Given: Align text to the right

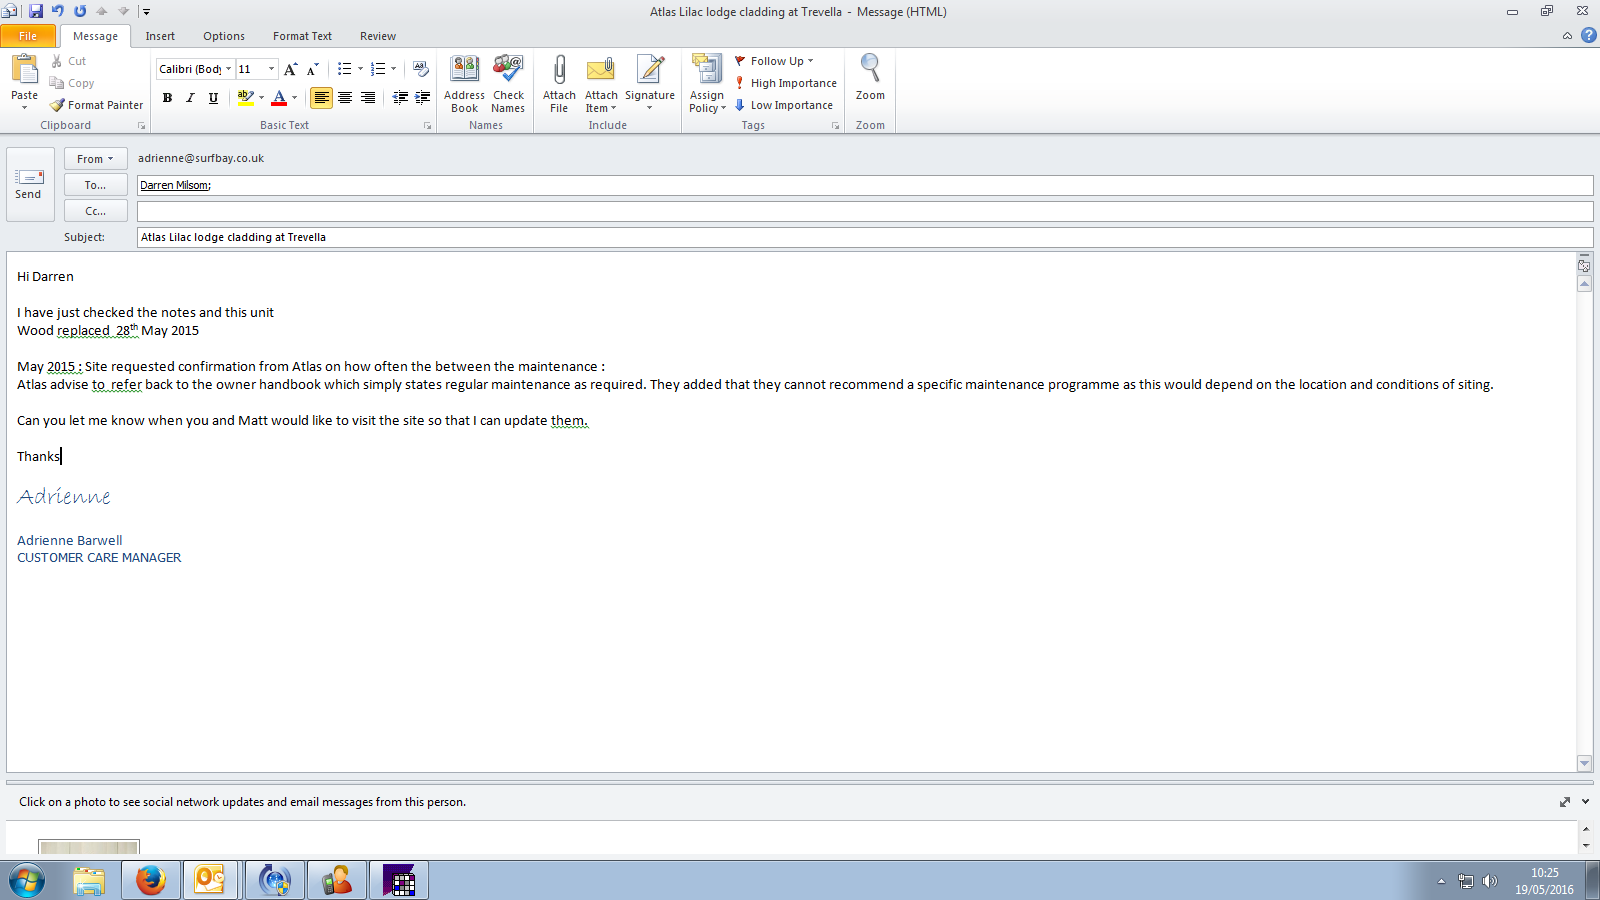Looking at the screenshot, I should [368, 97].
